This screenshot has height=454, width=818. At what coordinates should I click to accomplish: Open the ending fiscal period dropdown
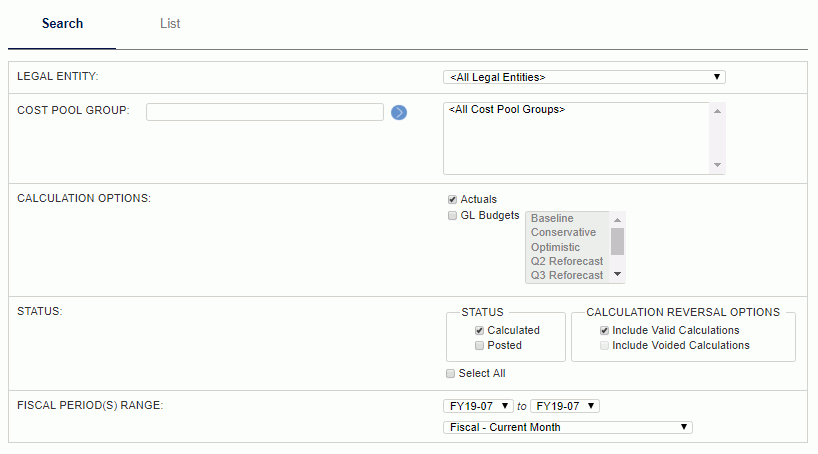[x=565, y=406]
